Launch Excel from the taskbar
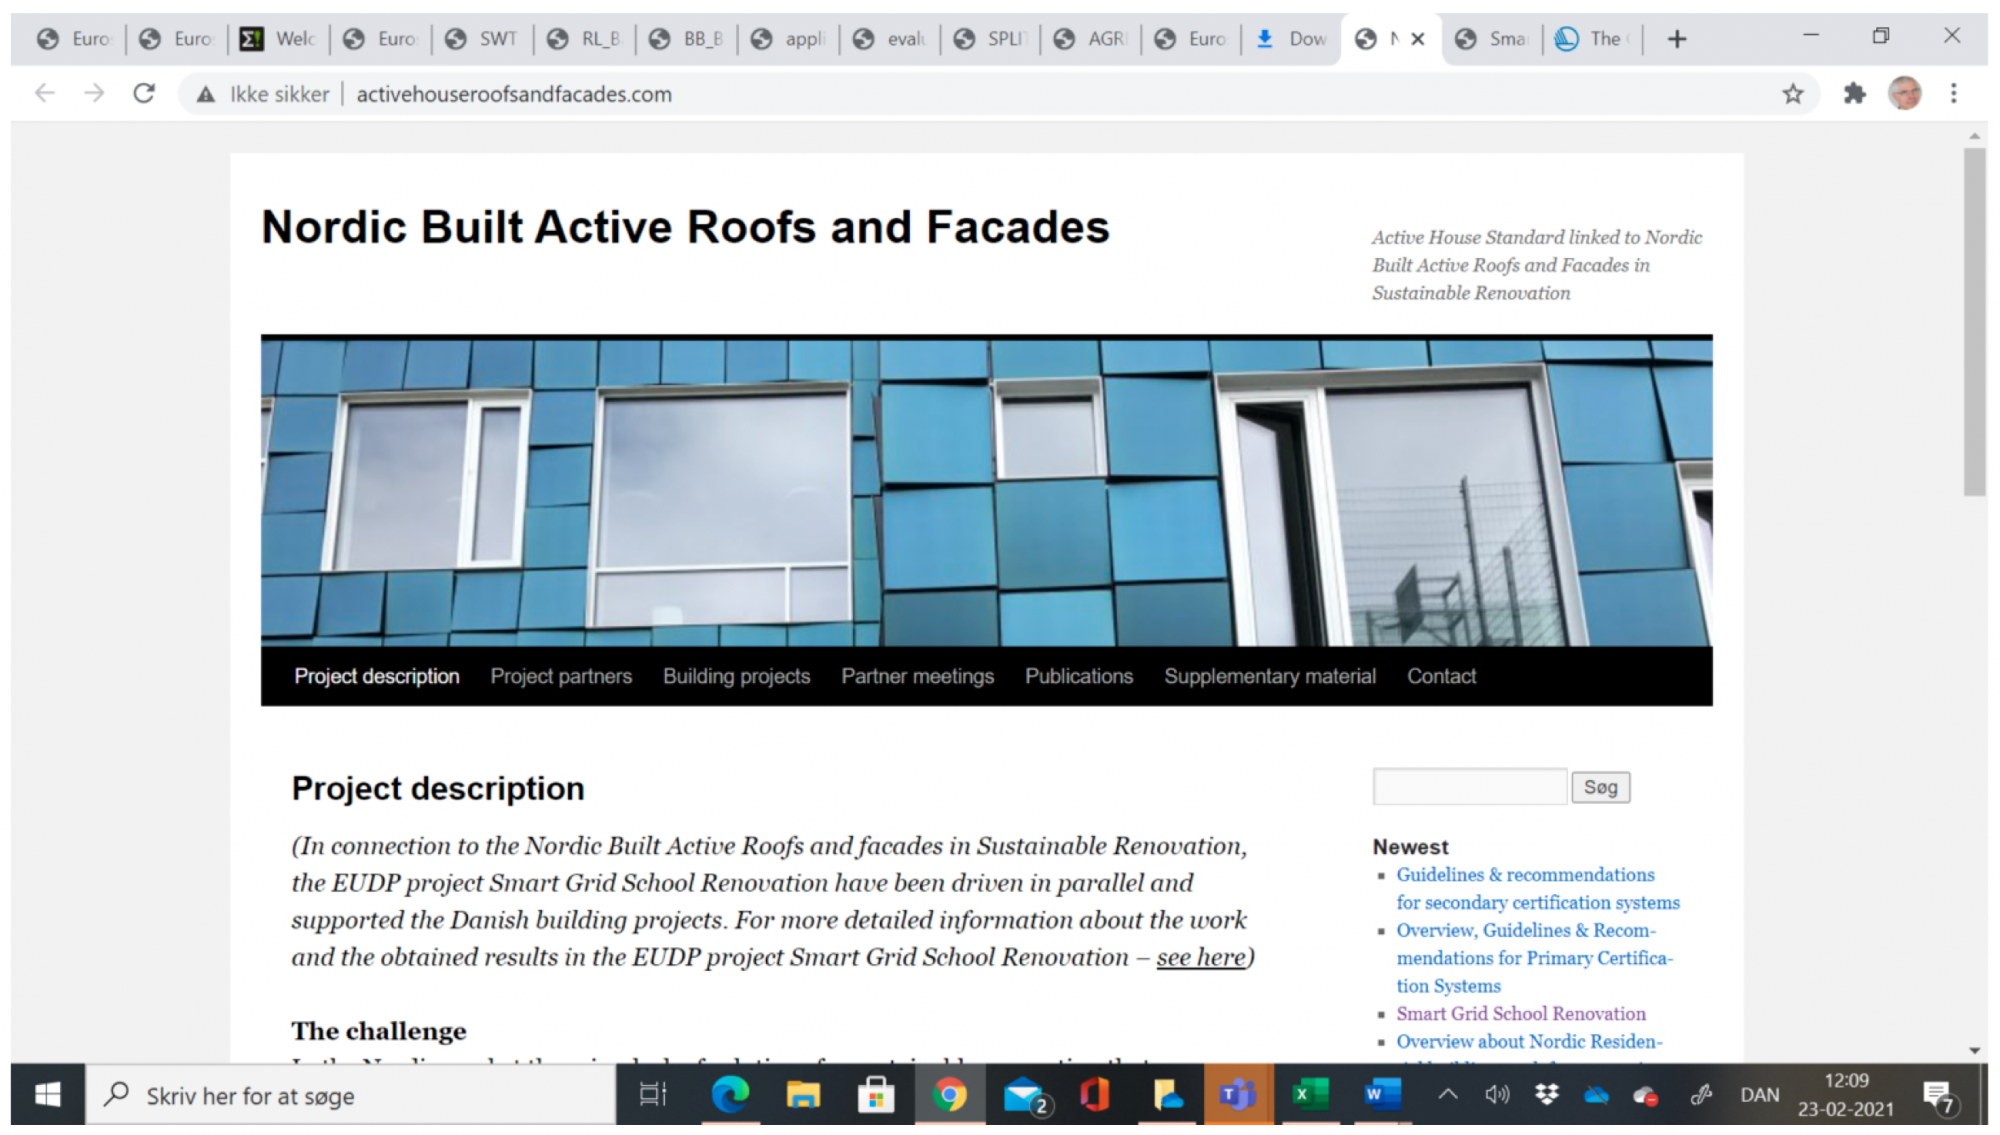Screen dimensions: 2000x1135 coord(1308,1096)
